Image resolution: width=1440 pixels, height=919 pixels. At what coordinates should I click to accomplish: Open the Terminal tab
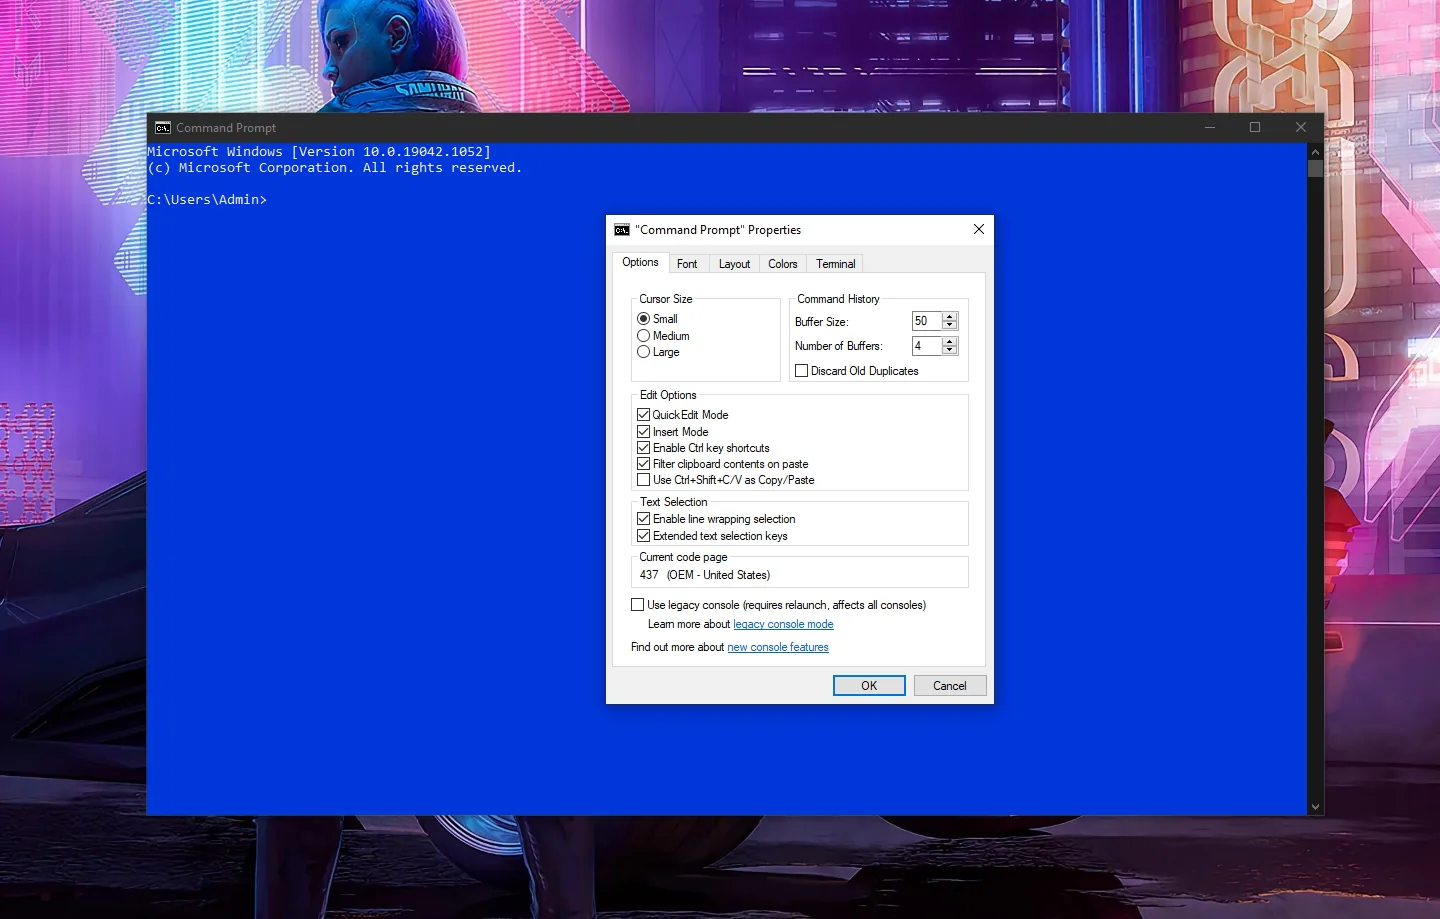(x=836, y=264)
